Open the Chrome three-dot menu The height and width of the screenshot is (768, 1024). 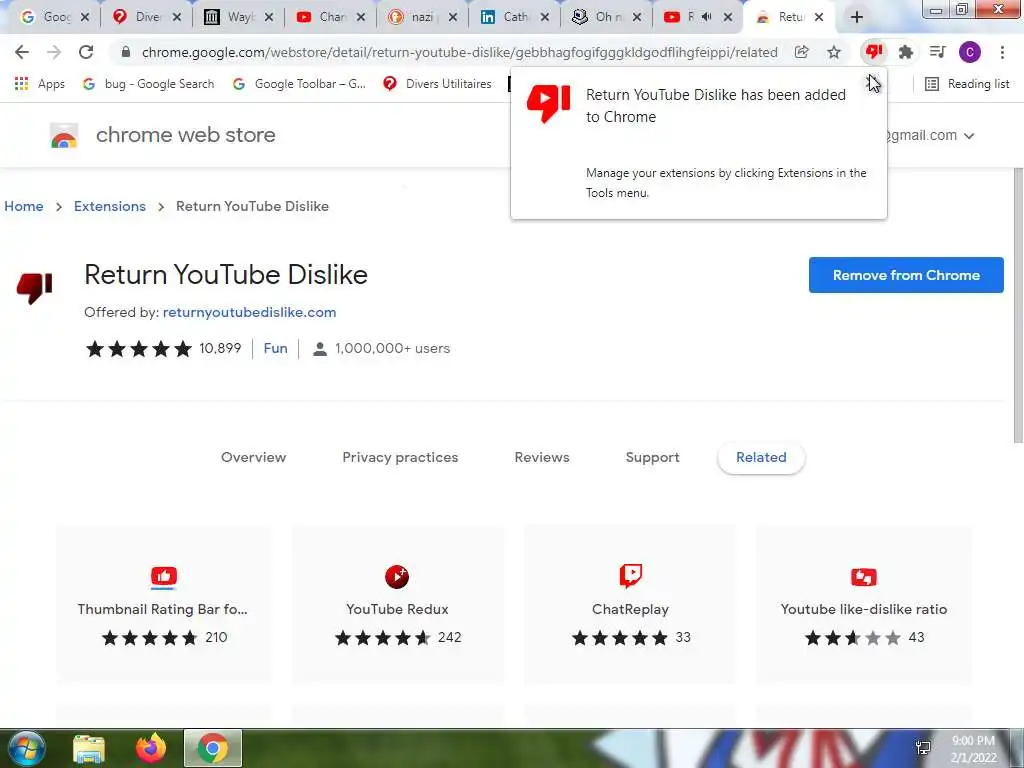tap(1002, 52)
